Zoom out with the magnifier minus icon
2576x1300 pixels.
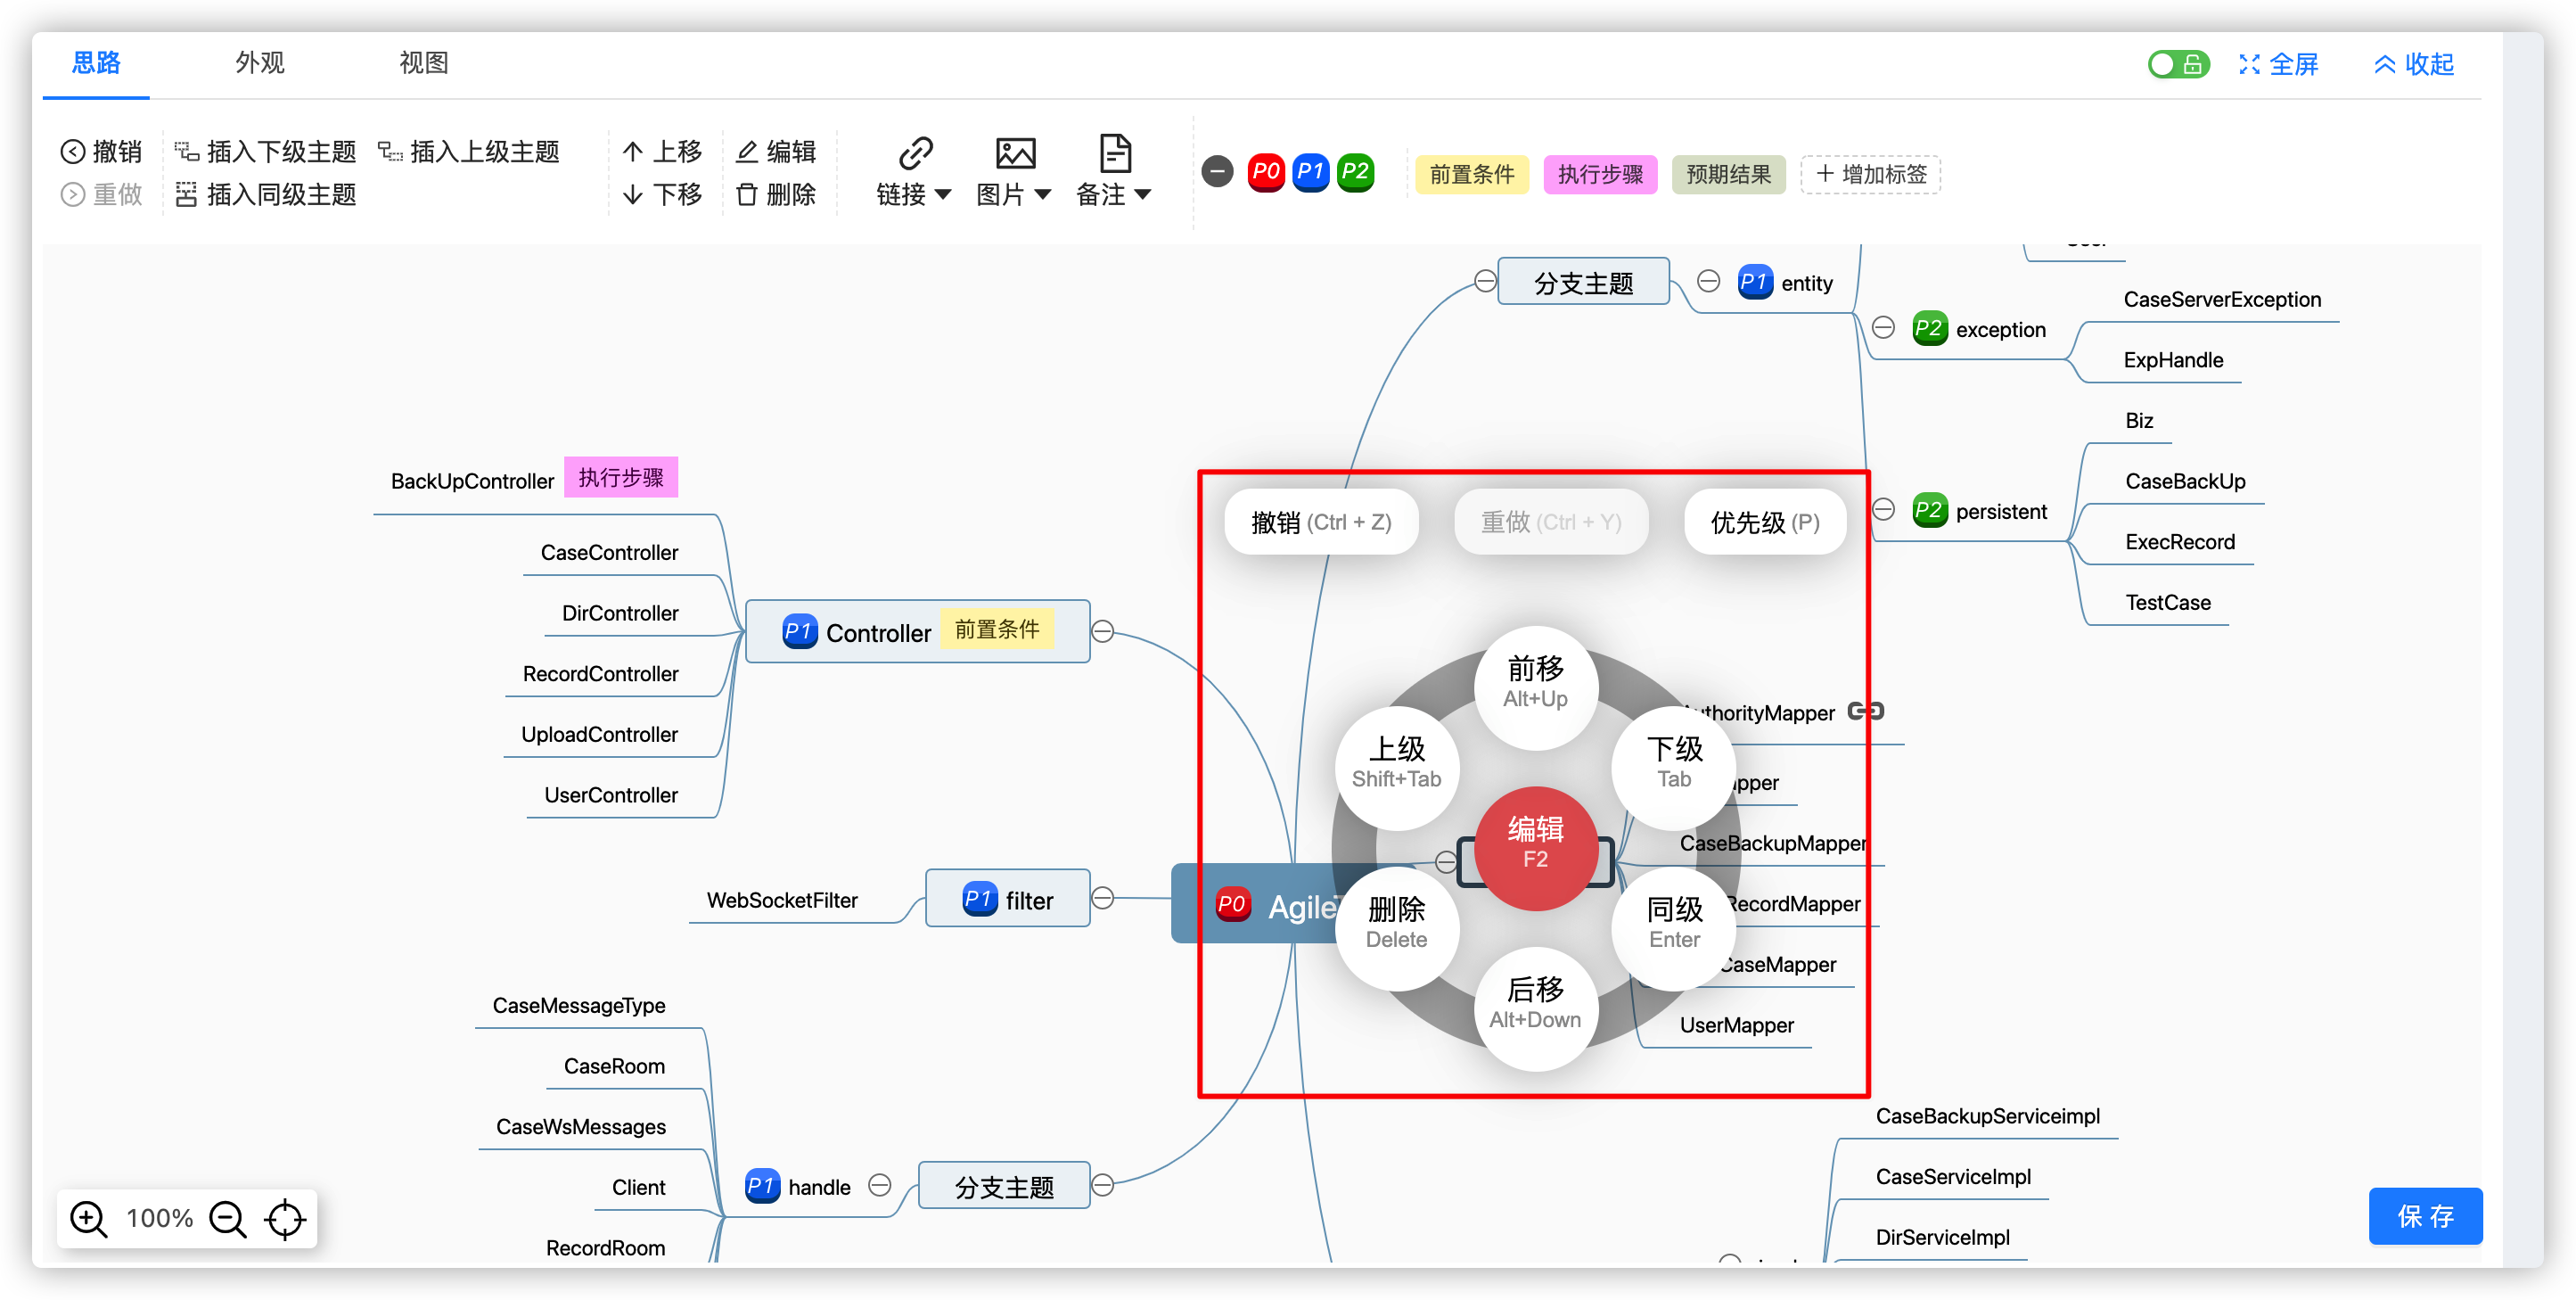pyautogui.click(x=227, y=1218)
